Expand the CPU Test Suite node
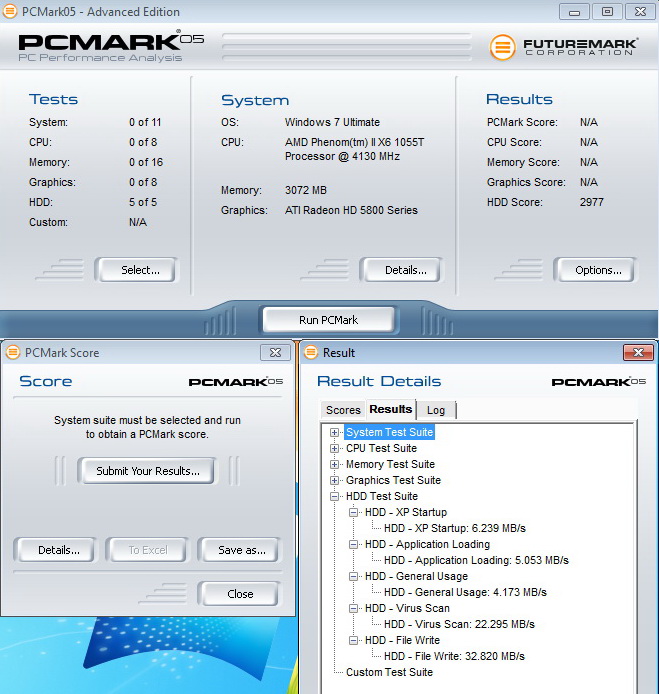Image resolution: width=659 pixels, height=694 pixels. tap(335, 448)
